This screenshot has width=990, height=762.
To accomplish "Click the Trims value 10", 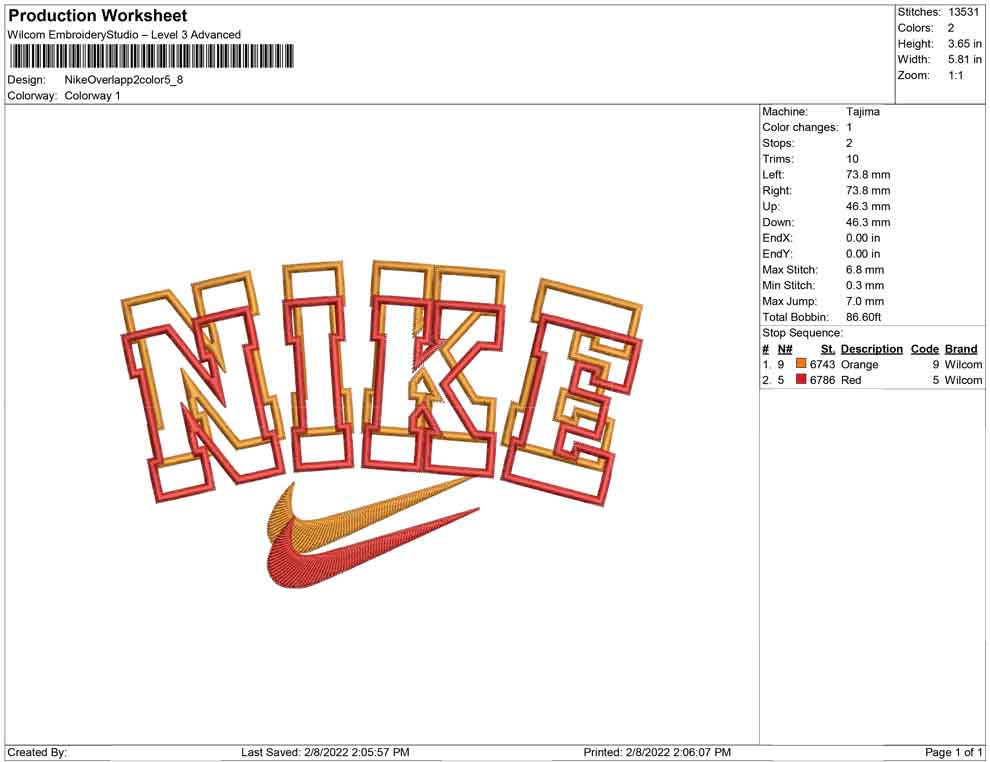I will click(x=852, y=159).
